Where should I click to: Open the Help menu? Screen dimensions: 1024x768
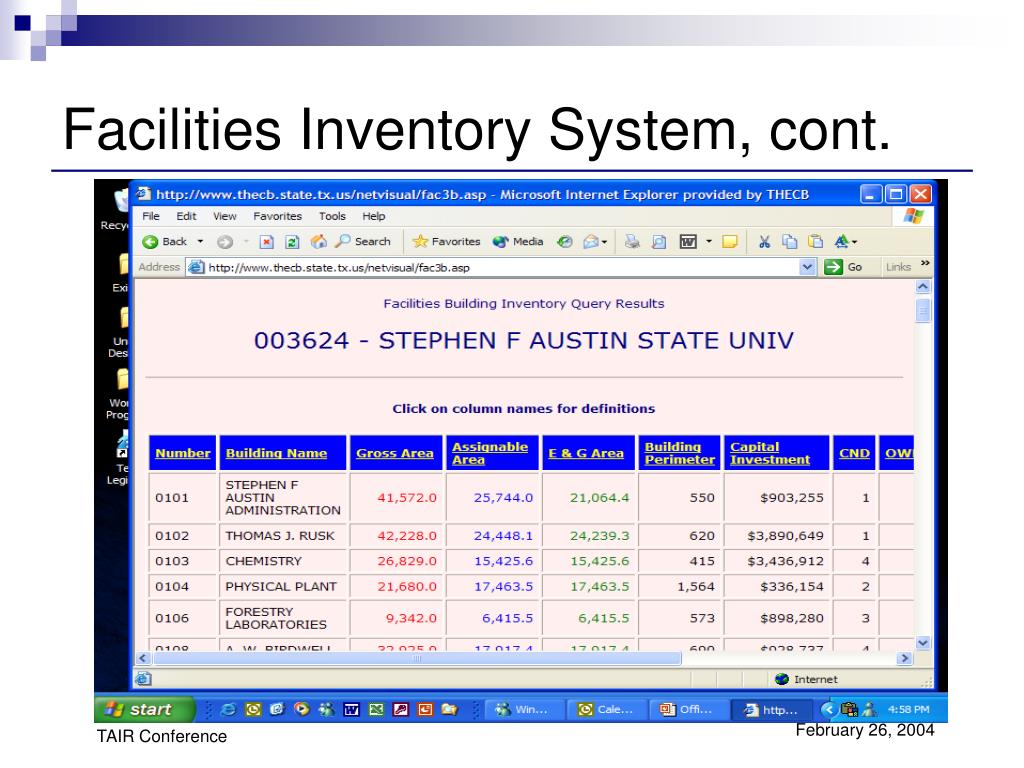(374, 216)
